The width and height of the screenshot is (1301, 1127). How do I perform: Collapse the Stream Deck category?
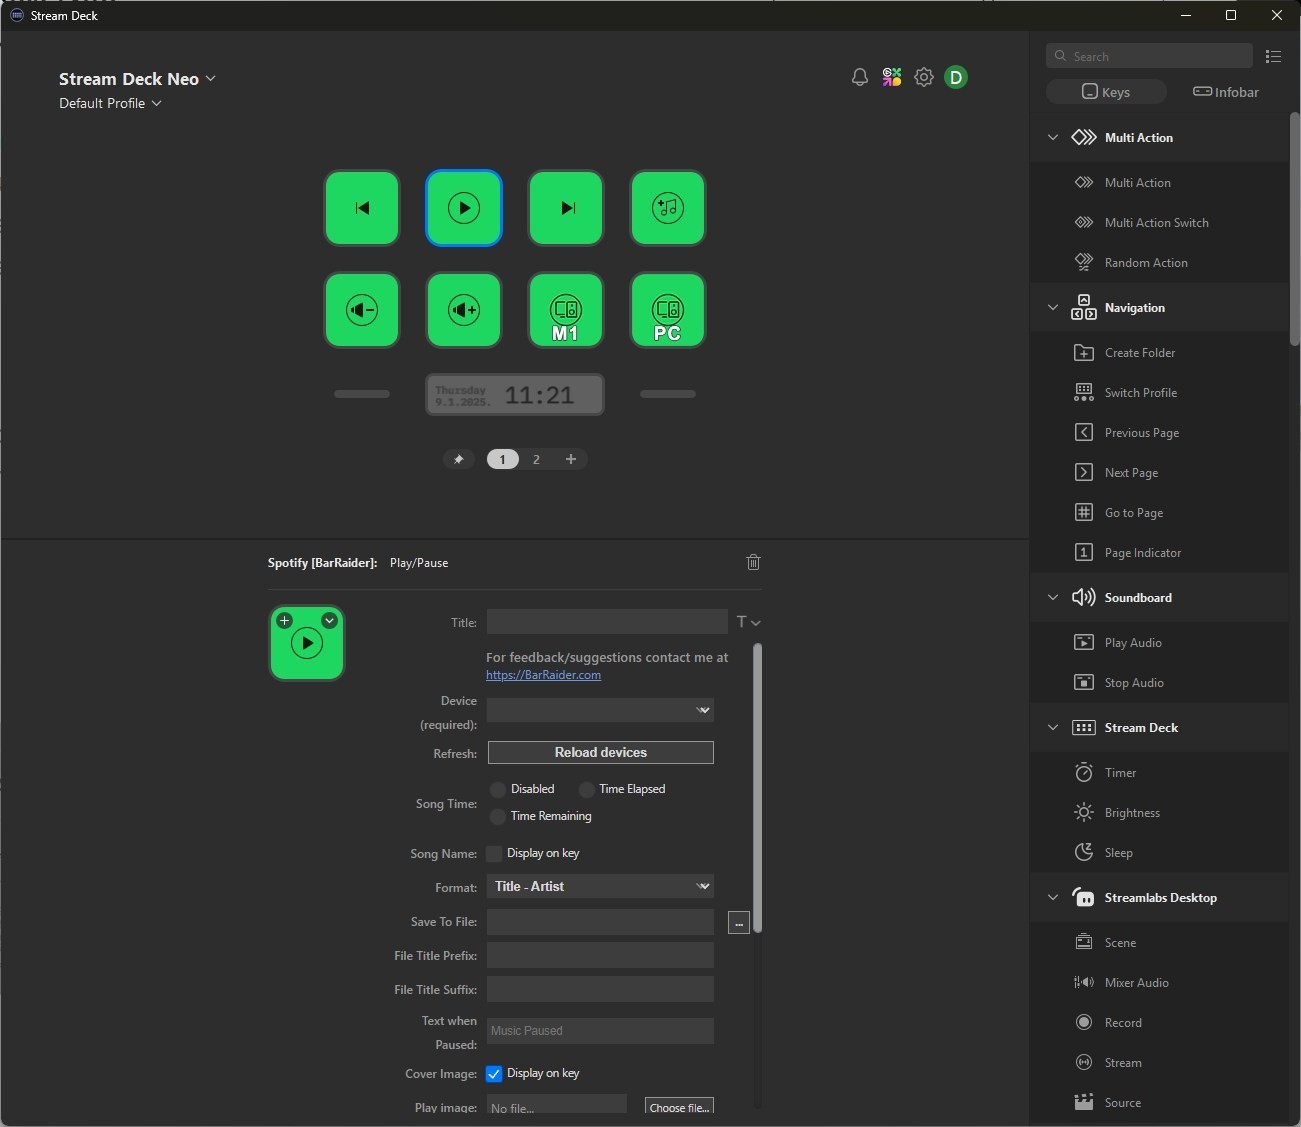point(1052,728)
